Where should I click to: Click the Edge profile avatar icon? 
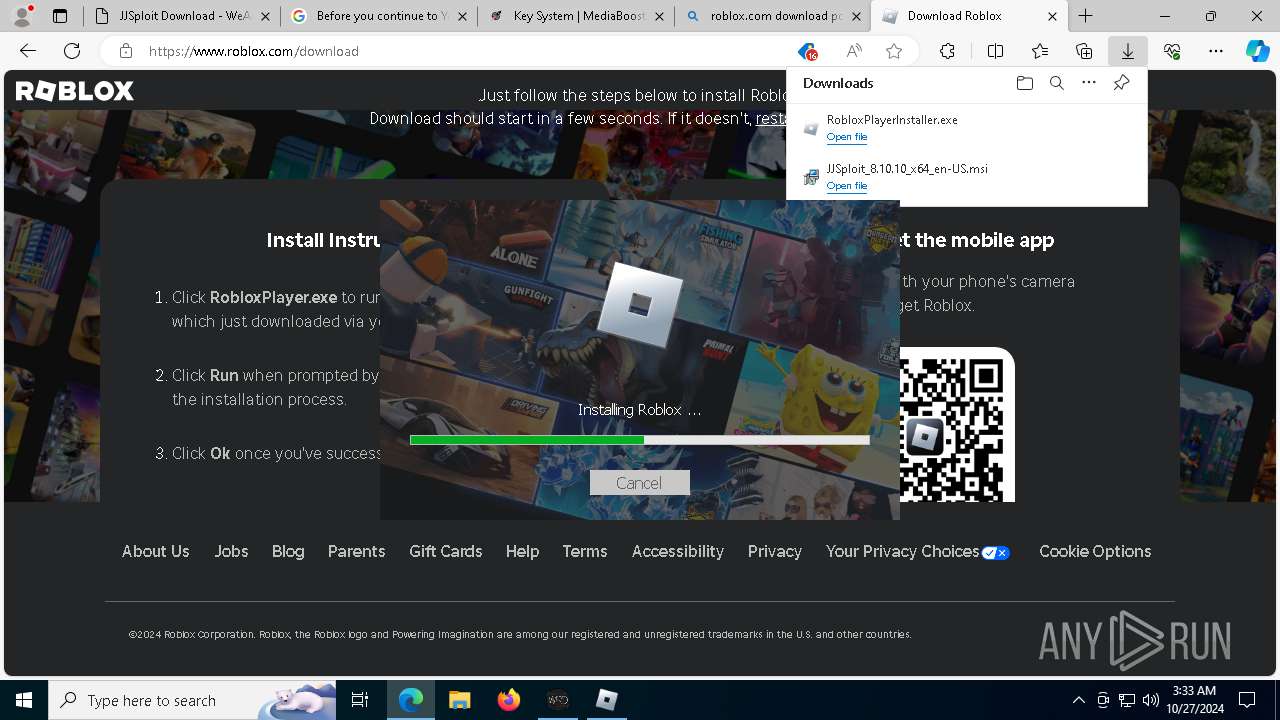pos(22,16)
